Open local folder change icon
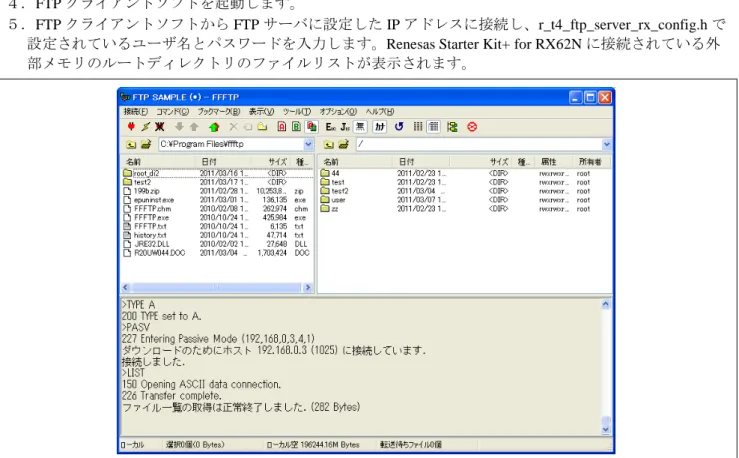This screenshot has width=739, height=458. [x=146, y=144]
